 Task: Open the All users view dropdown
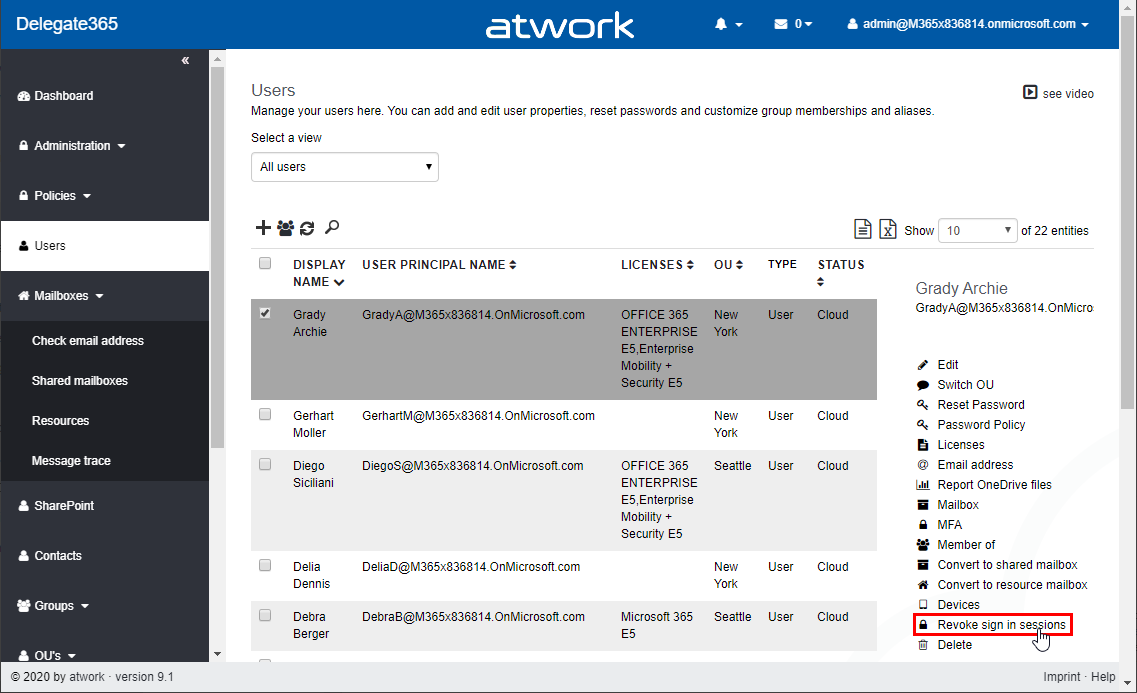[344, 167]
